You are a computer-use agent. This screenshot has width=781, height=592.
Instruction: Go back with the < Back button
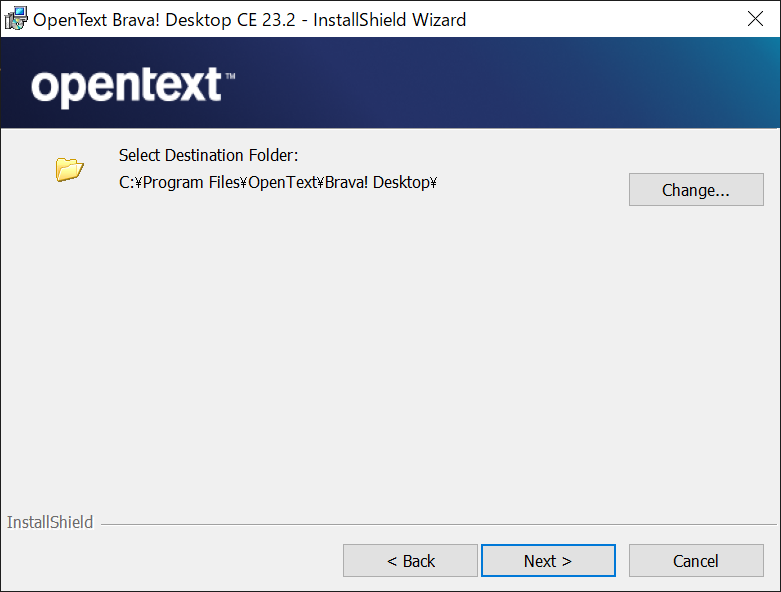point(410,561)
